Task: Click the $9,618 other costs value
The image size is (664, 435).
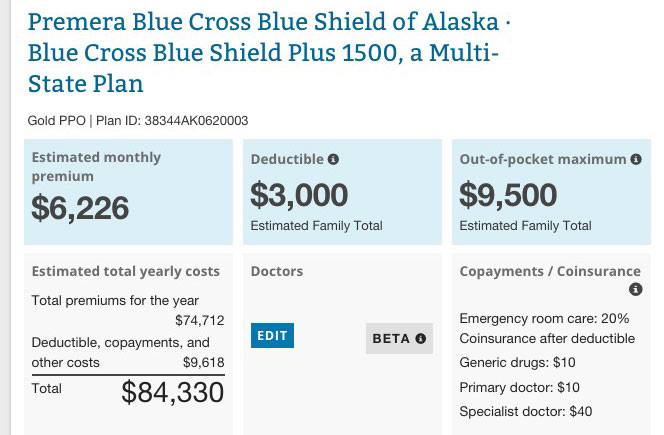Action: (203, 362)
